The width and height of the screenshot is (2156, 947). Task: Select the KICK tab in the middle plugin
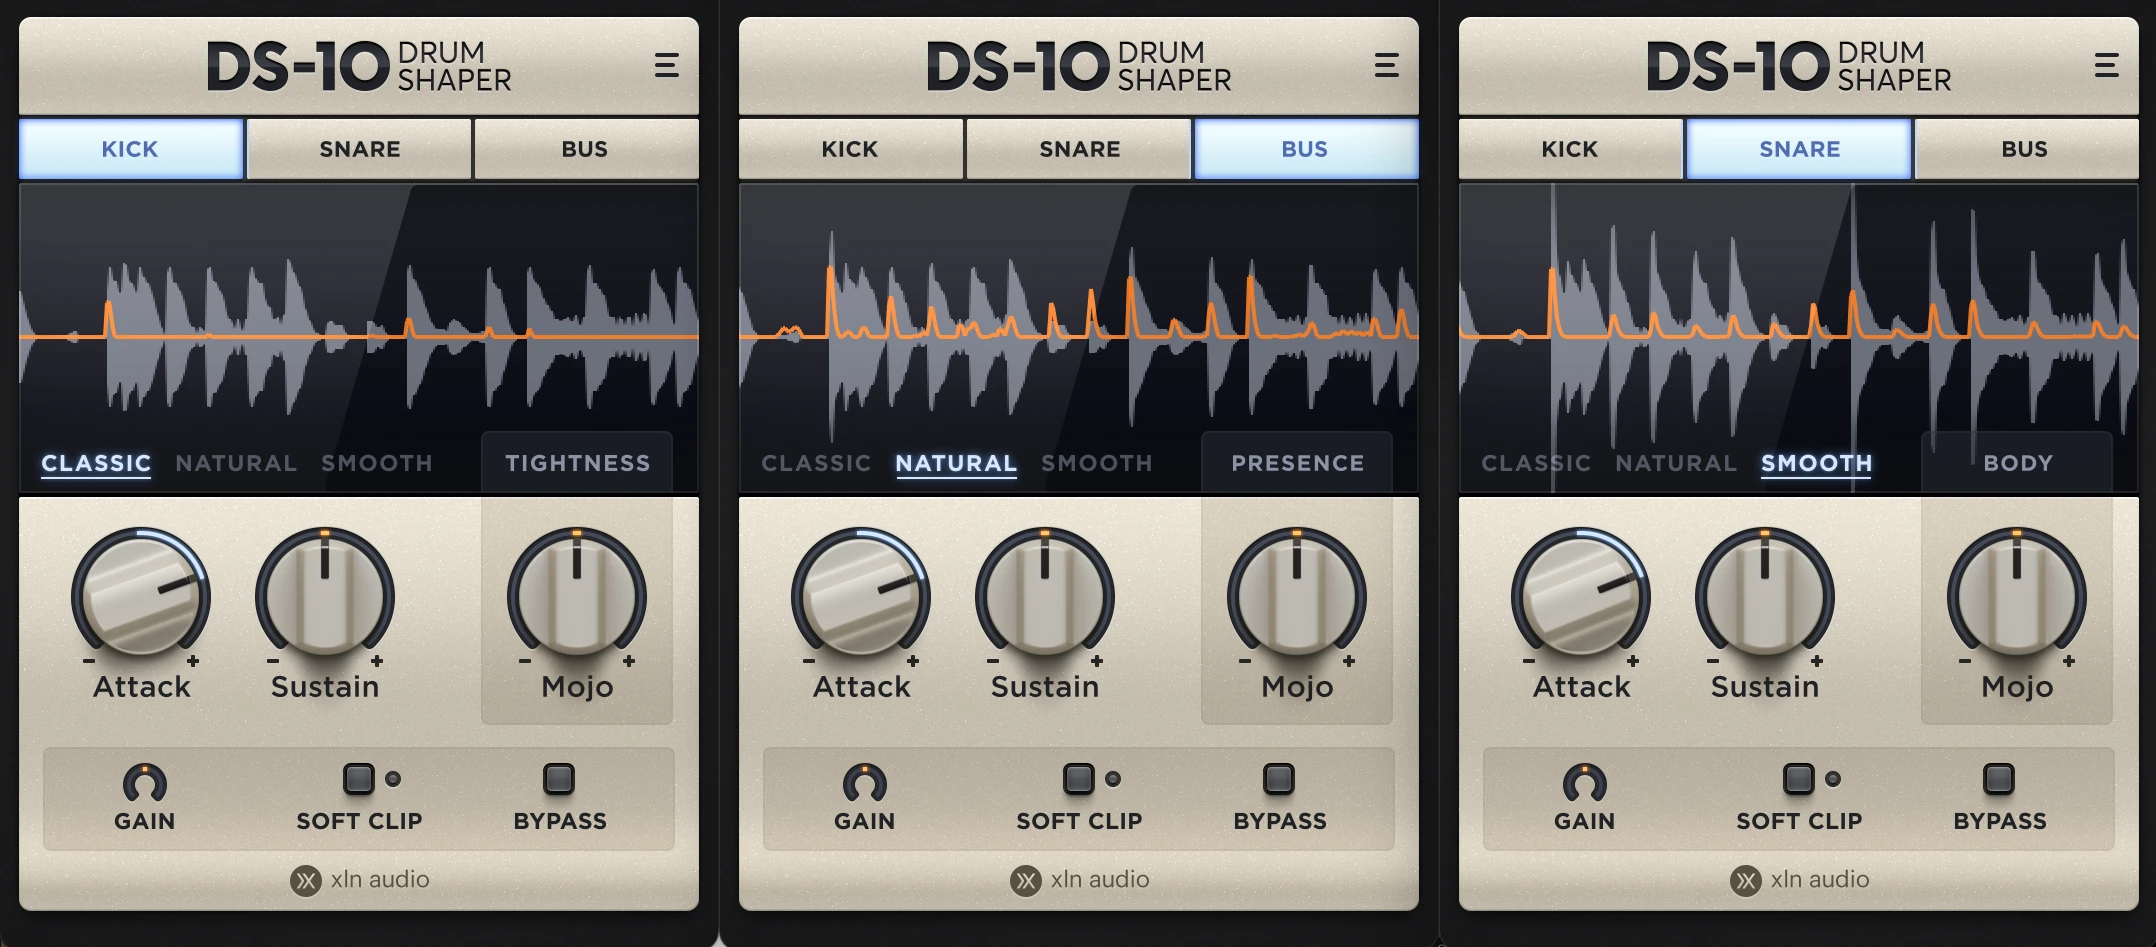851,149
